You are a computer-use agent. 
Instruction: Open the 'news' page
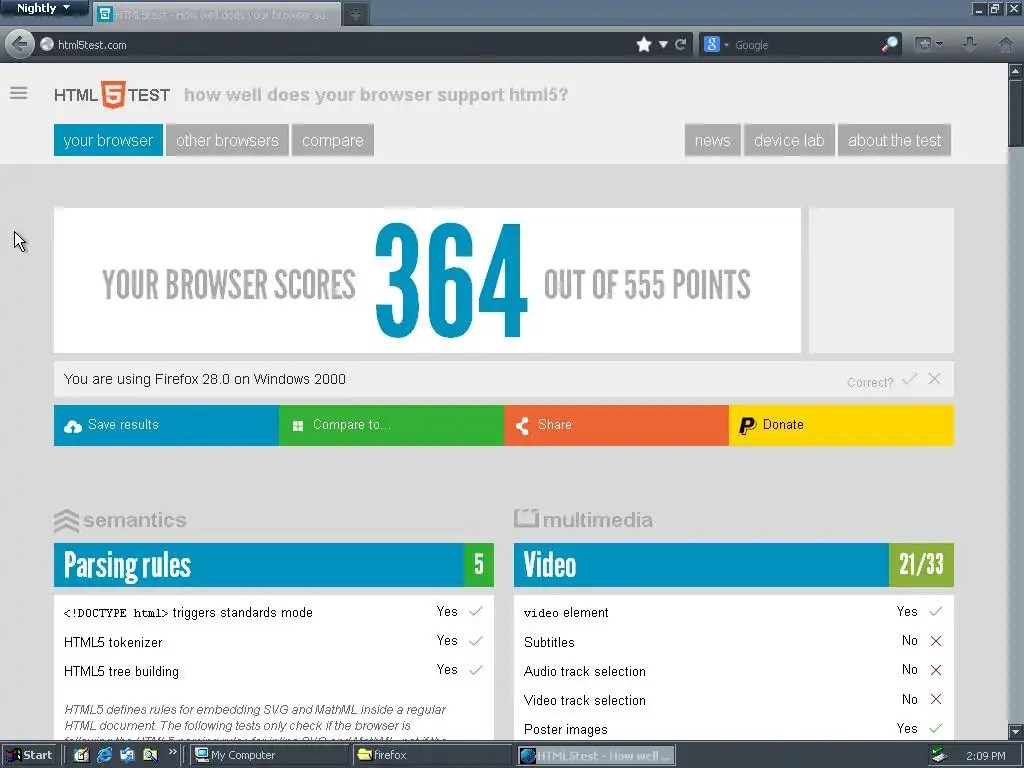click(712, 140)
